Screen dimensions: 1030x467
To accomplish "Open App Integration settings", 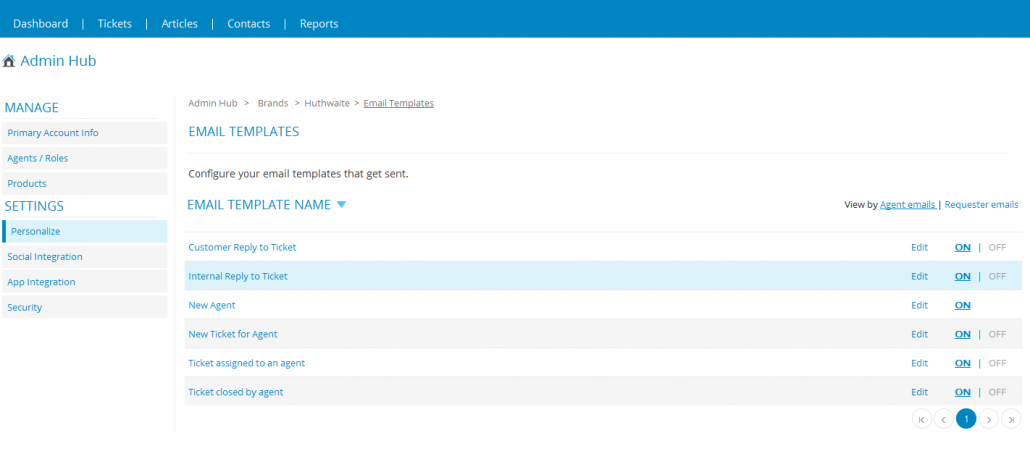I will click(x=85, y=282).
